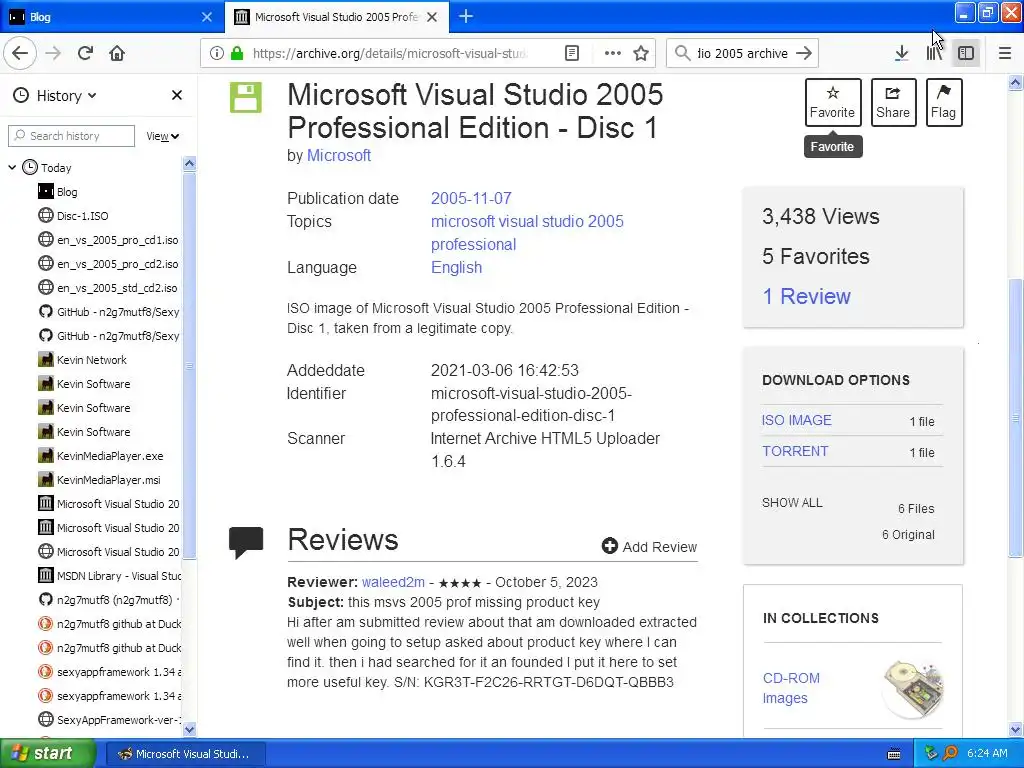1024x768 pixels.
Task: Bookmark this page with star icon
Action: click(x=641, y=53)
